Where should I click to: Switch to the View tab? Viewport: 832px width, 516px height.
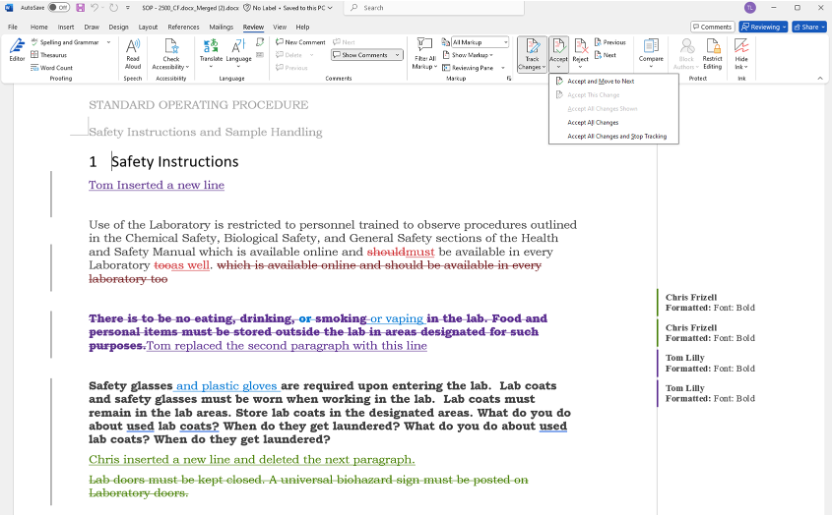(x=280, y=27)
